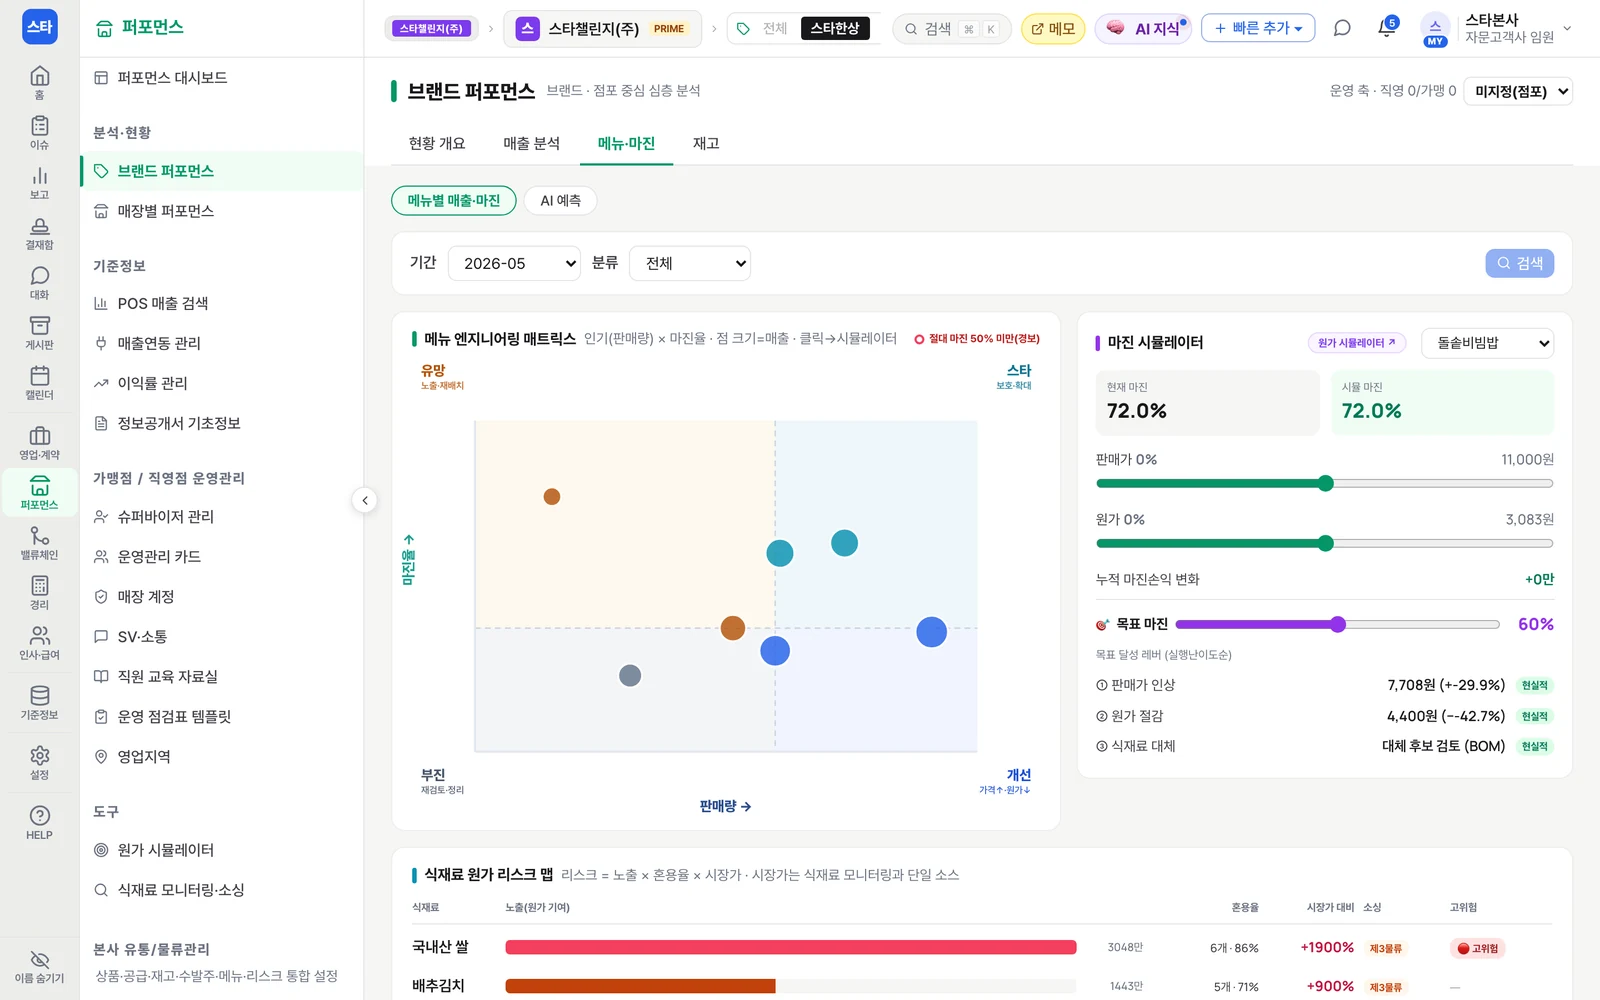This screenshot has height=1000, width=1600.
Task: Toggle 이름 숨기기 at bottom of rail
Action: pyautogui.click(x=39, y=967)
